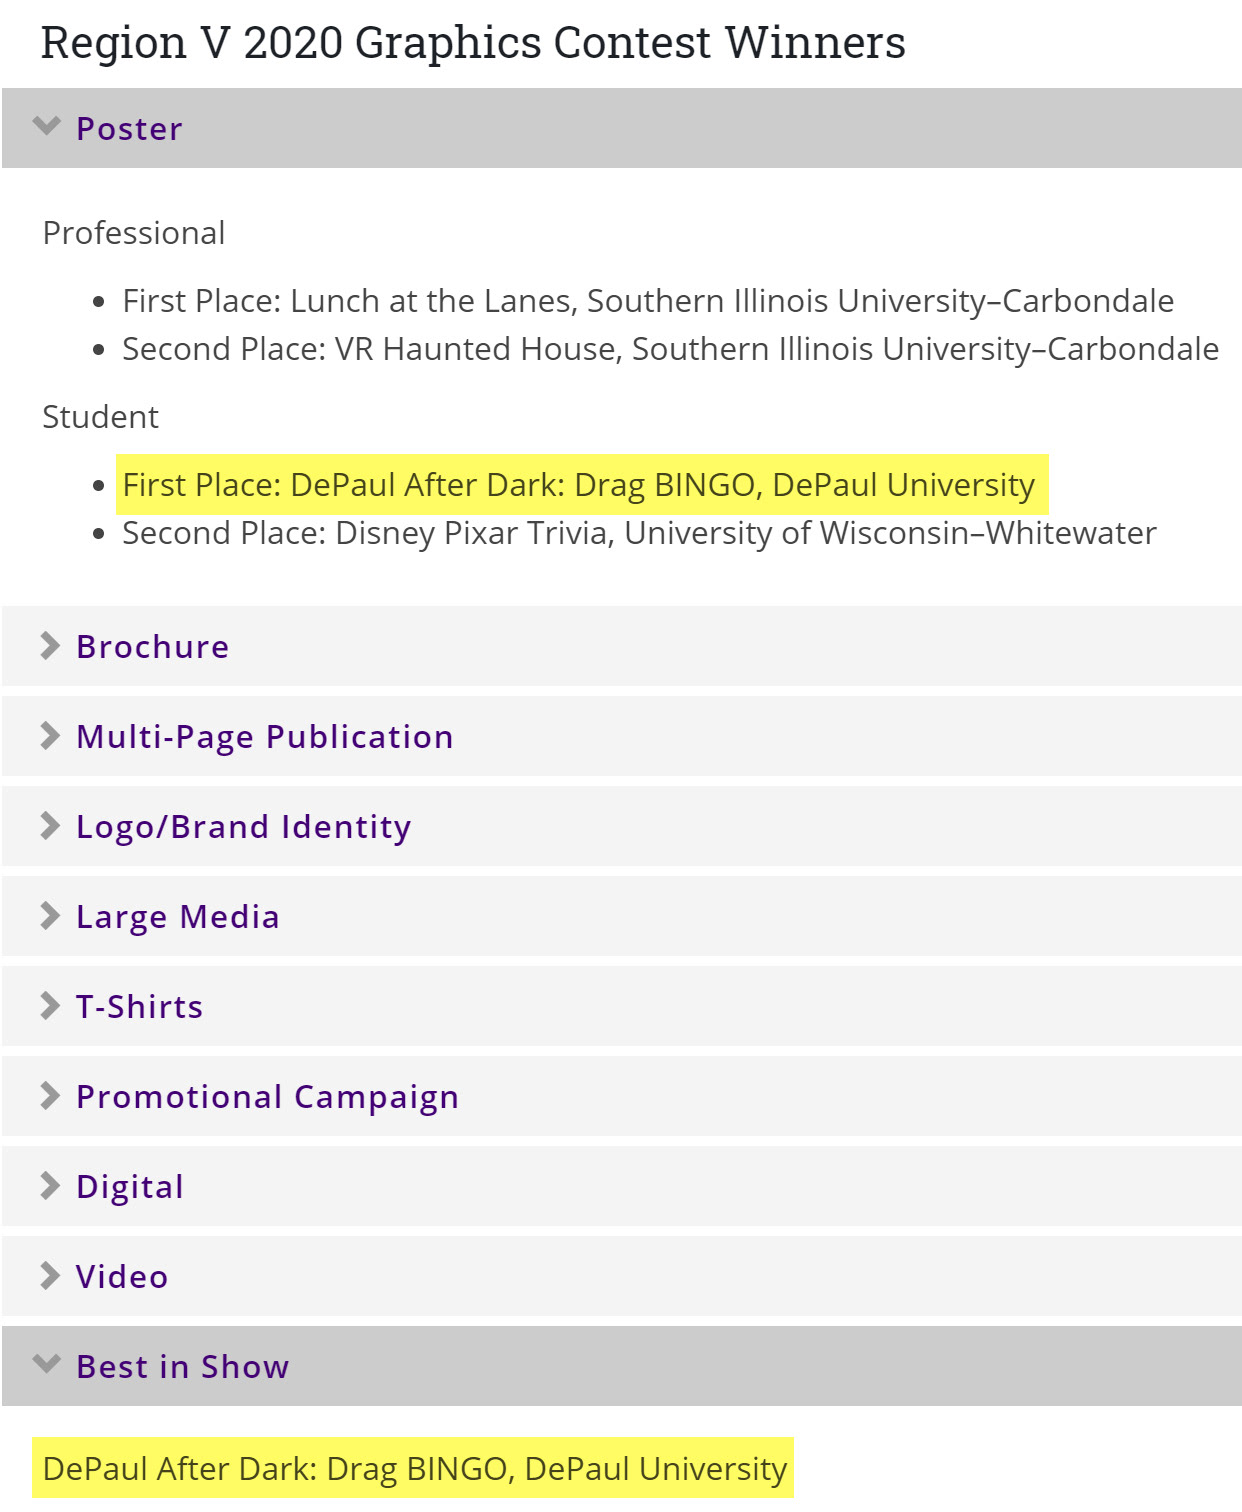Viewport: 1242px width, 1512px height.
Task: Click the Multi-Page Publication chevron icon
Action: coord(50,736)
